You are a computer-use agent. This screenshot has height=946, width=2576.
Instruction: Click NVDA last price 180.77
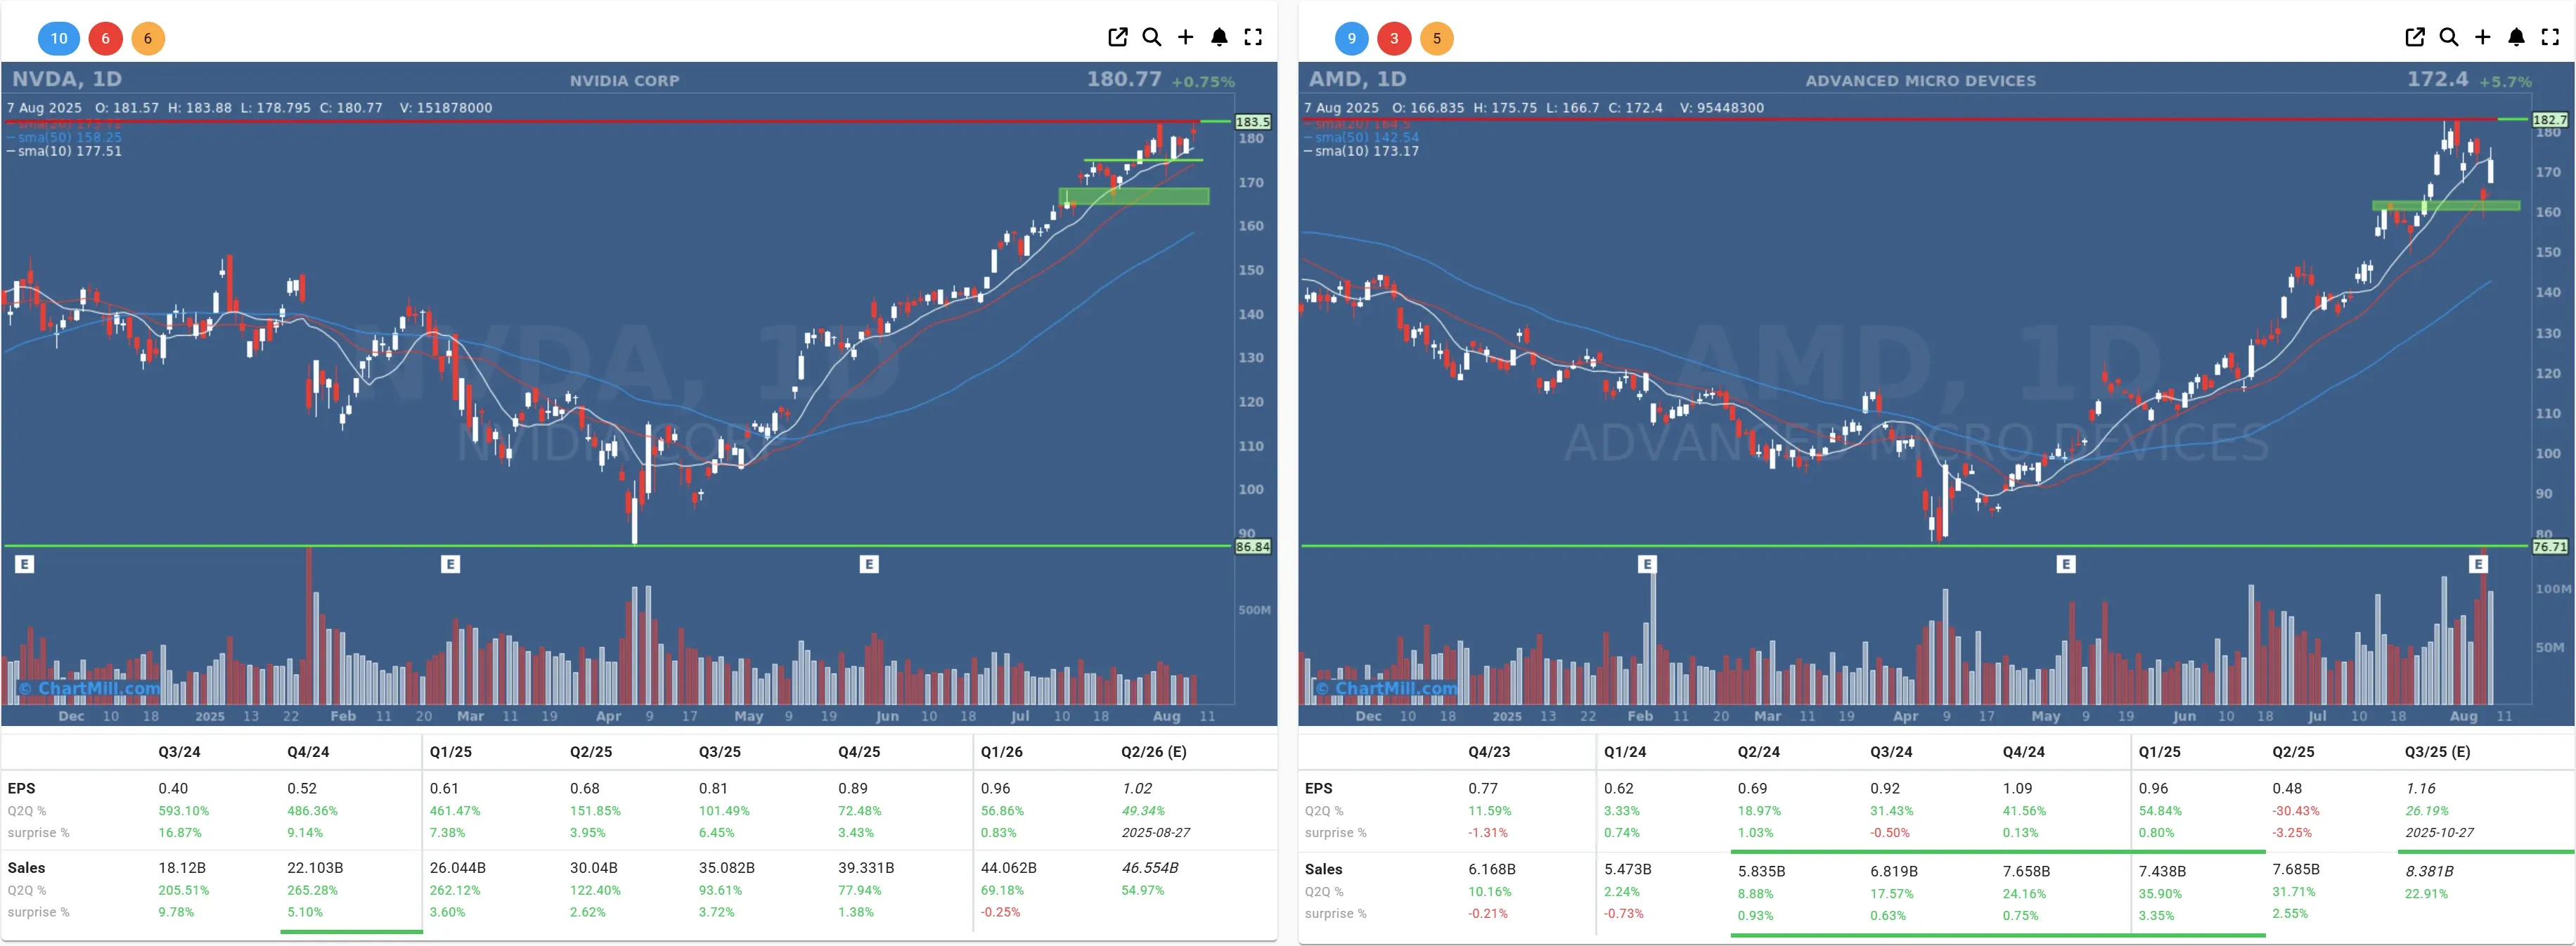click(1124, 79)
